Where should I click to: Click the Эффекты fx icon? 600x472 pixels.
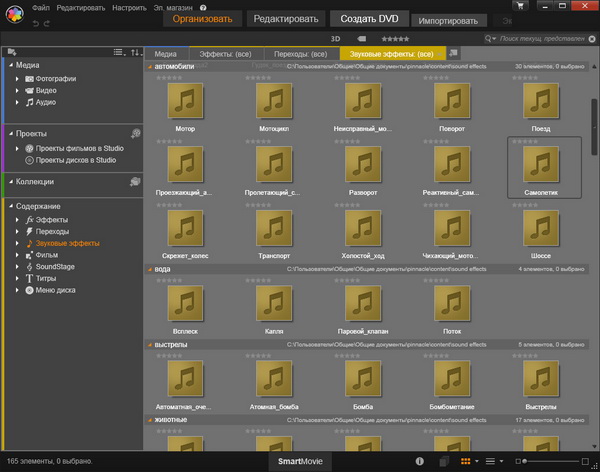click(30, 219)
